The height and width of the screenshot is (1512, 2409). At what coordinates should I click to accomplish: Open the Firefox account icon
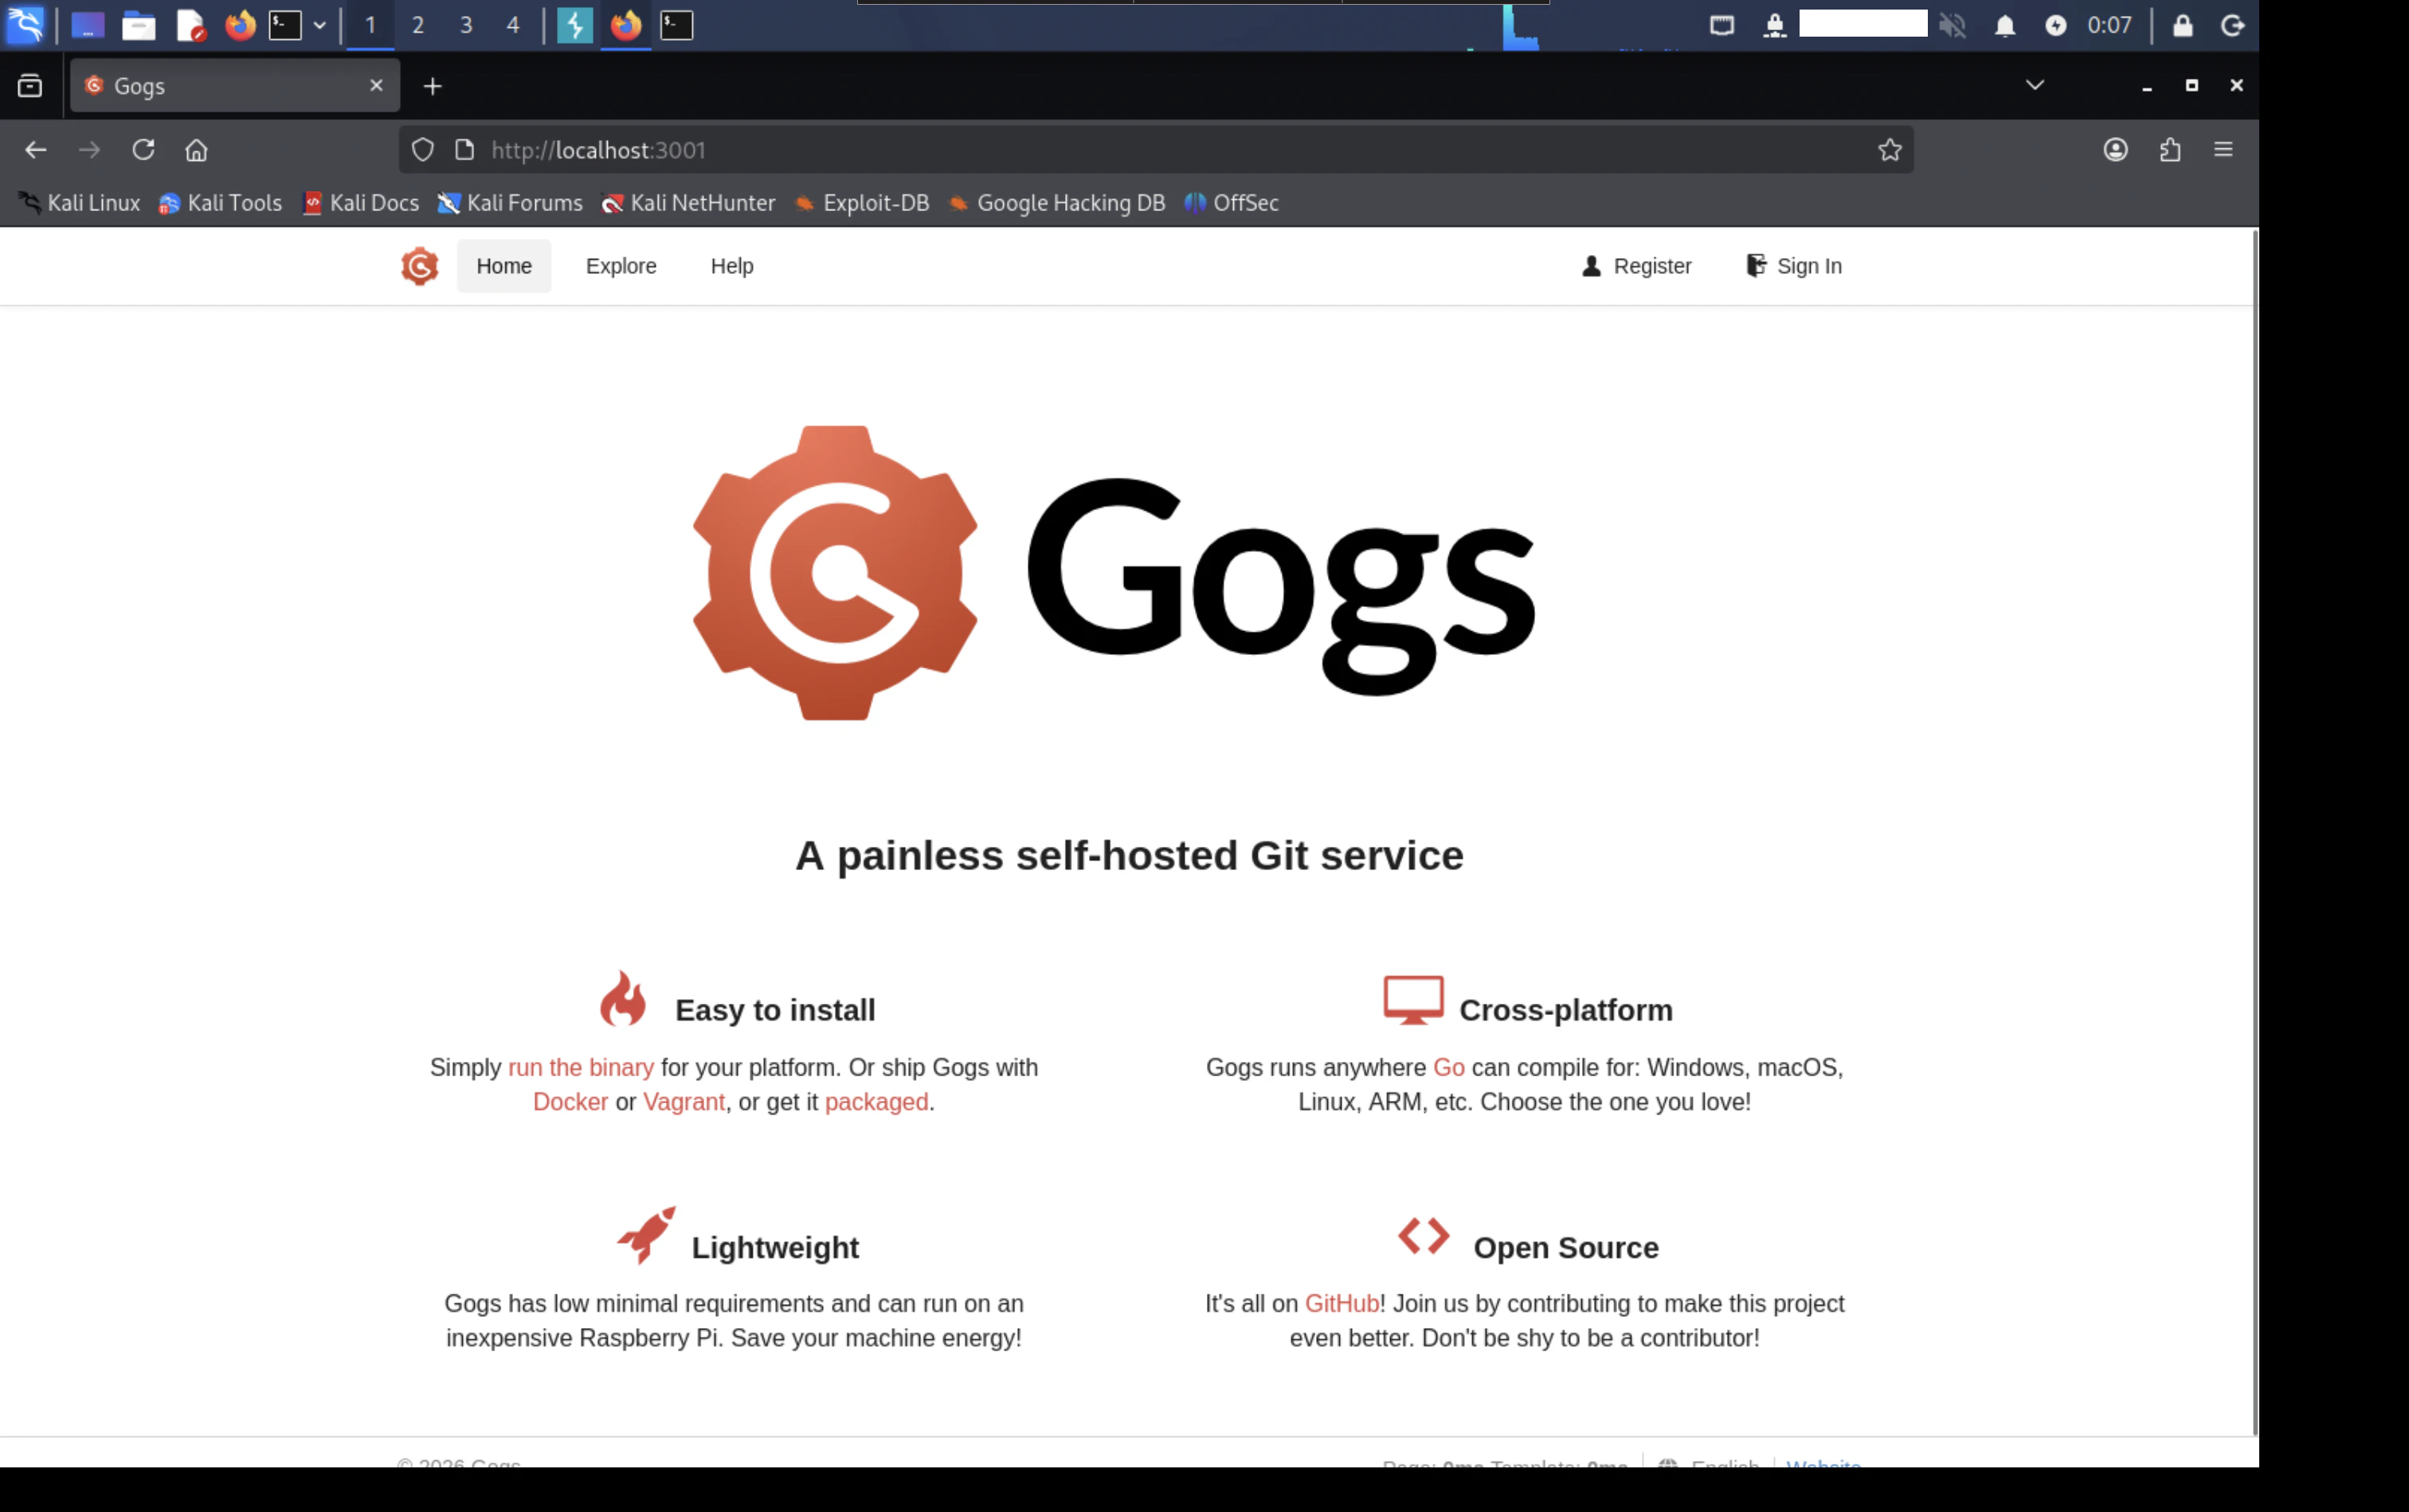point(2115,150)
